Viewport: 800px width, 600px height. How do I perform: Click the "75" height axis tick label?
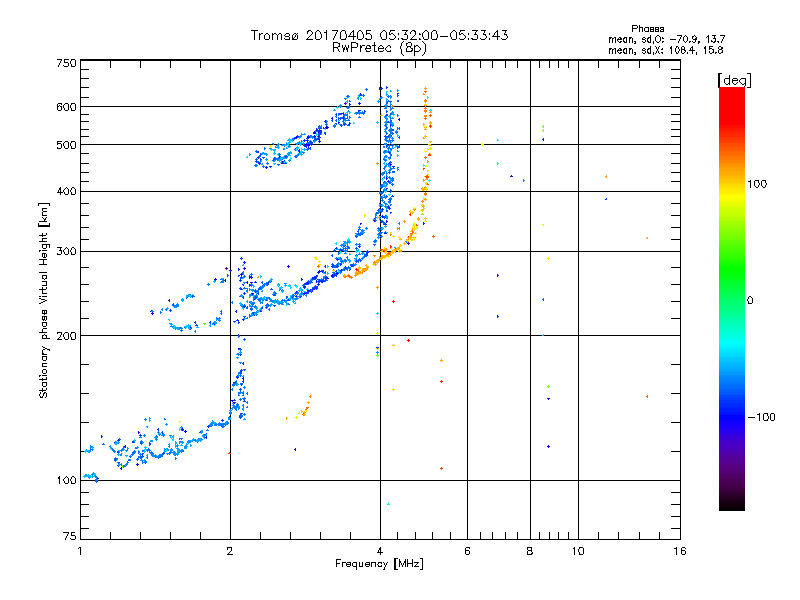pos(70,536)
